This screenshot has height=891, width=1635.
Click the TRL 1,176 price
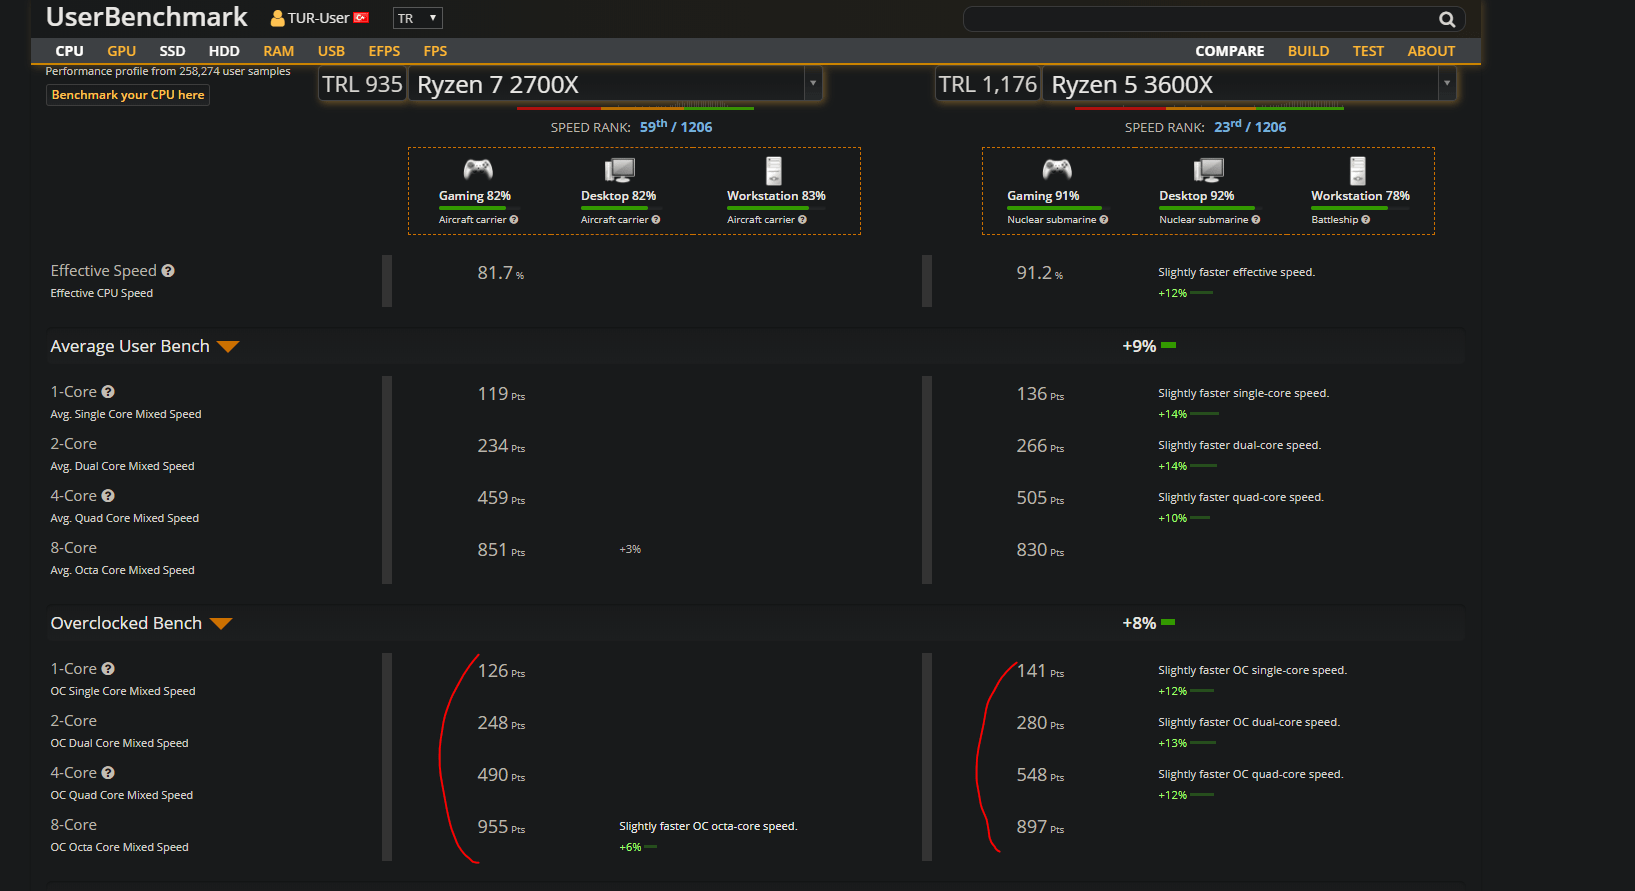(x=988, y=84)
